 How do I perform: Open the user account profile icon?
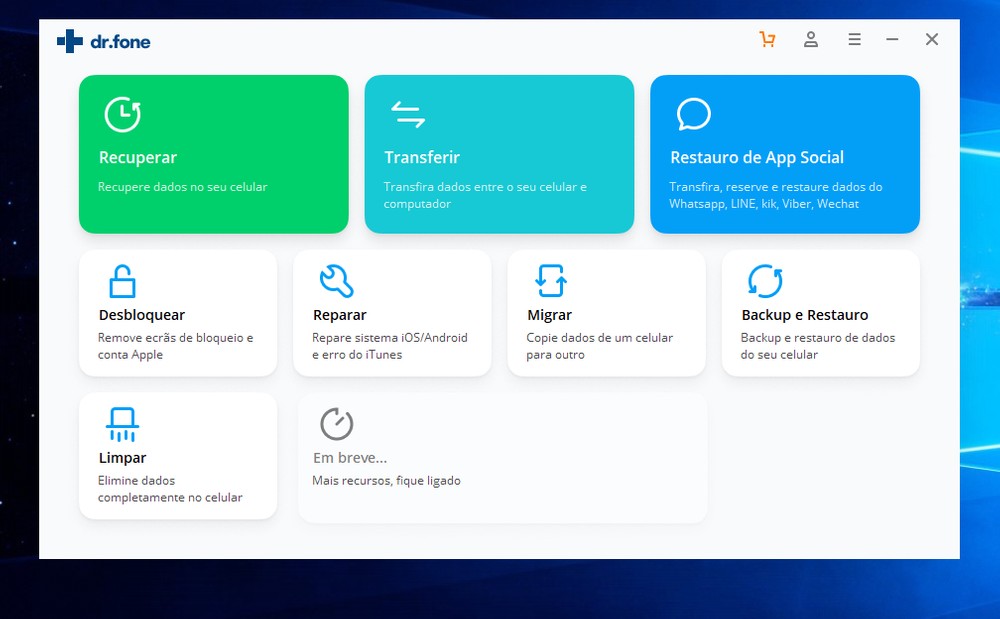pyautogui.click(x=811, y=40)
